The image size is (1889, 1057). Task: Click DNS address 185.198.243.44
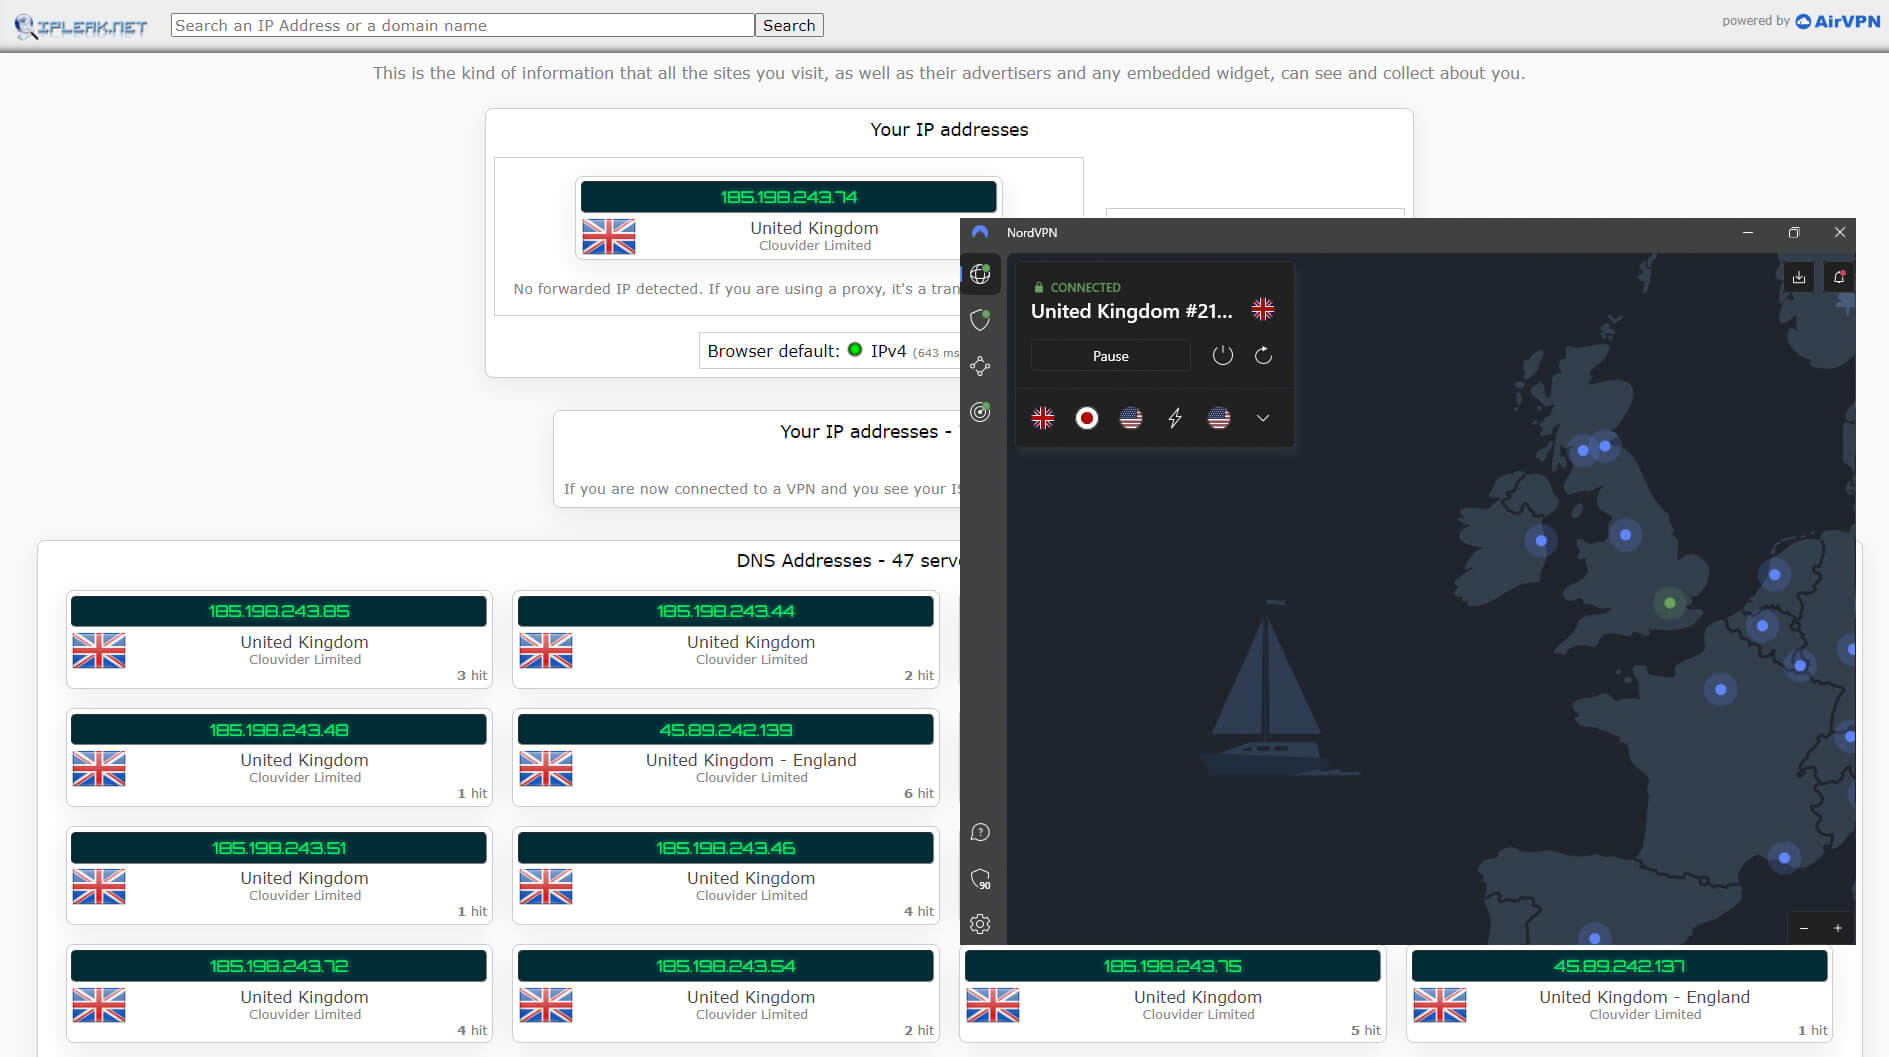tap(726, 611)
